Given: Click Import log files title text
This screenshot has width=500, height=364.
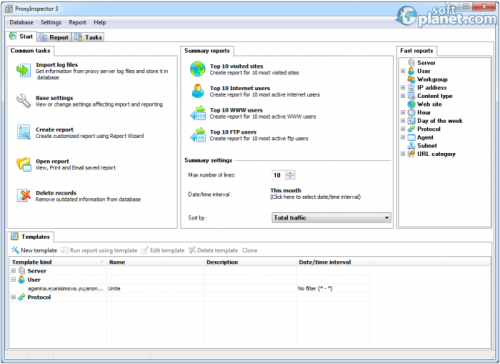Looking at the screenshot, I should coord(57,65).
